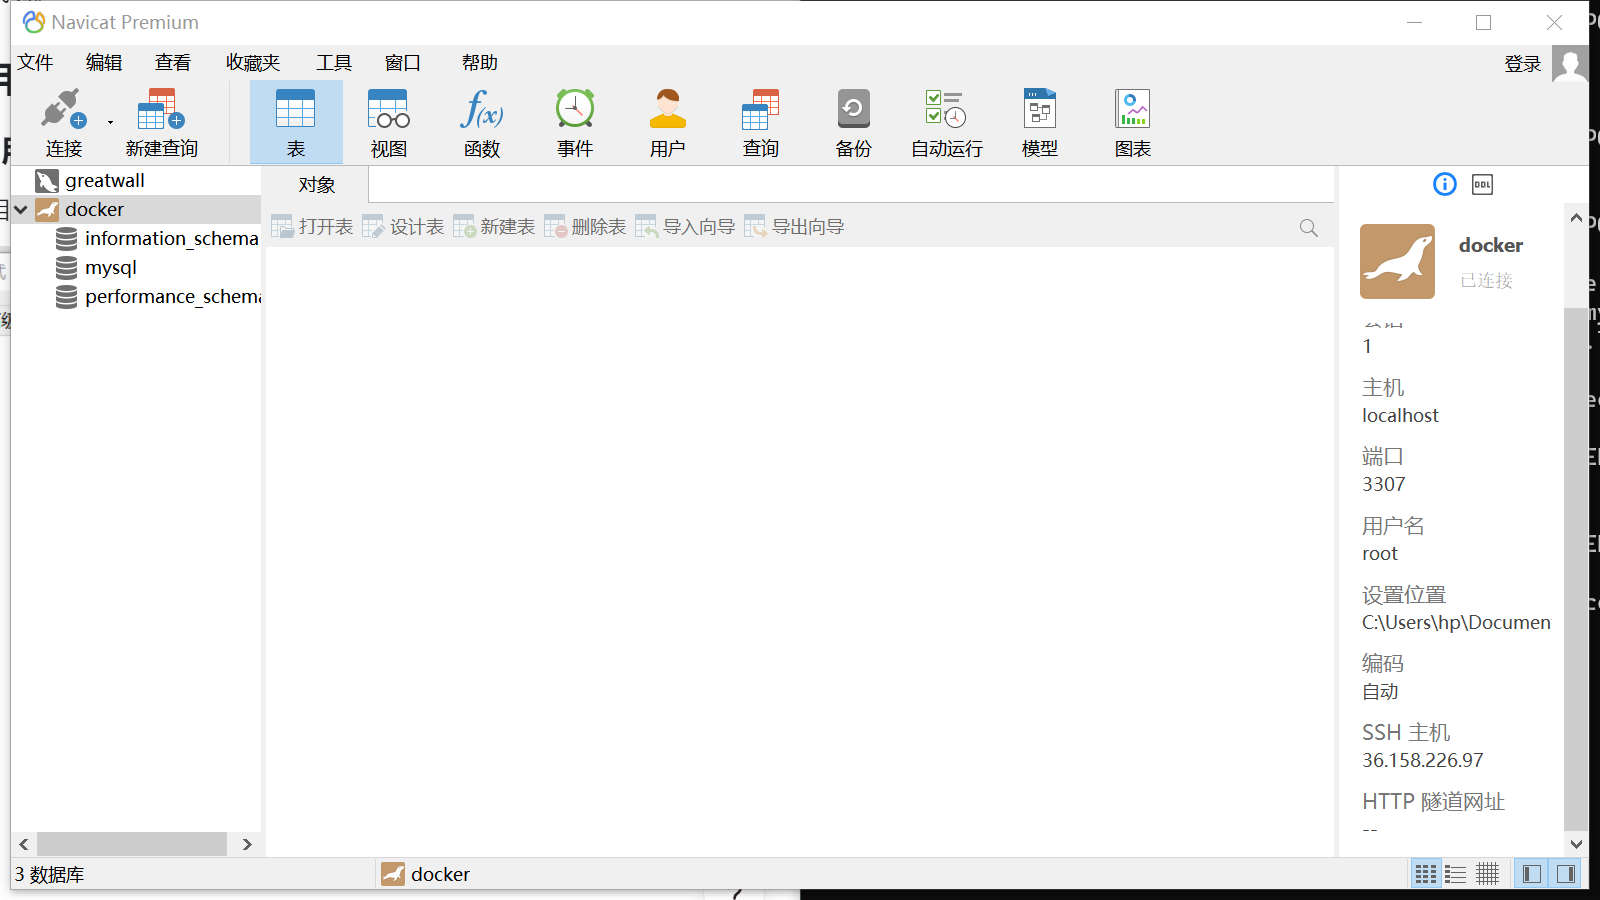Switch to the Objects (对象) tab
This screenshot has width=1600, height=900.
(x=316, y=185)
